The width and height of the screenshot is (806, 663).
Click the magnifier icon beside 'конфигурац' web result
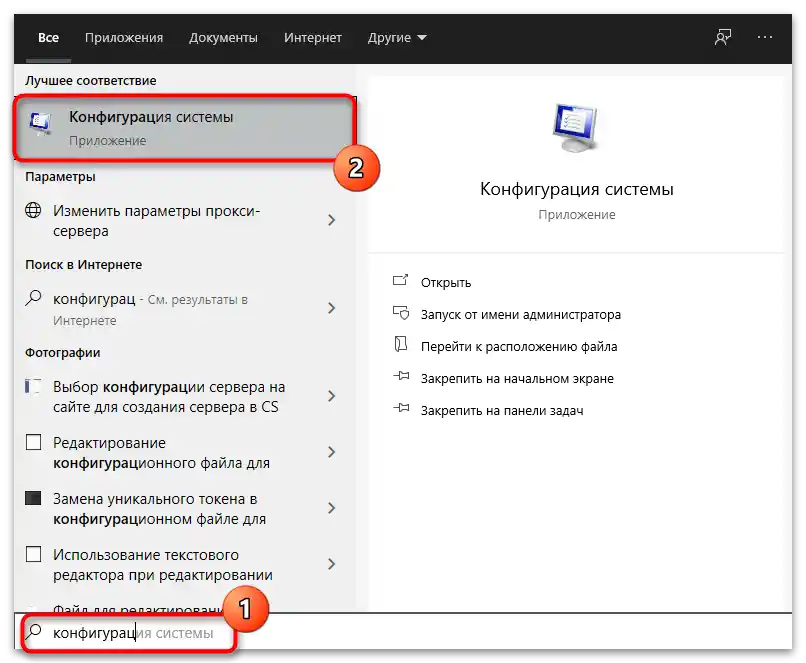[33, 298]
